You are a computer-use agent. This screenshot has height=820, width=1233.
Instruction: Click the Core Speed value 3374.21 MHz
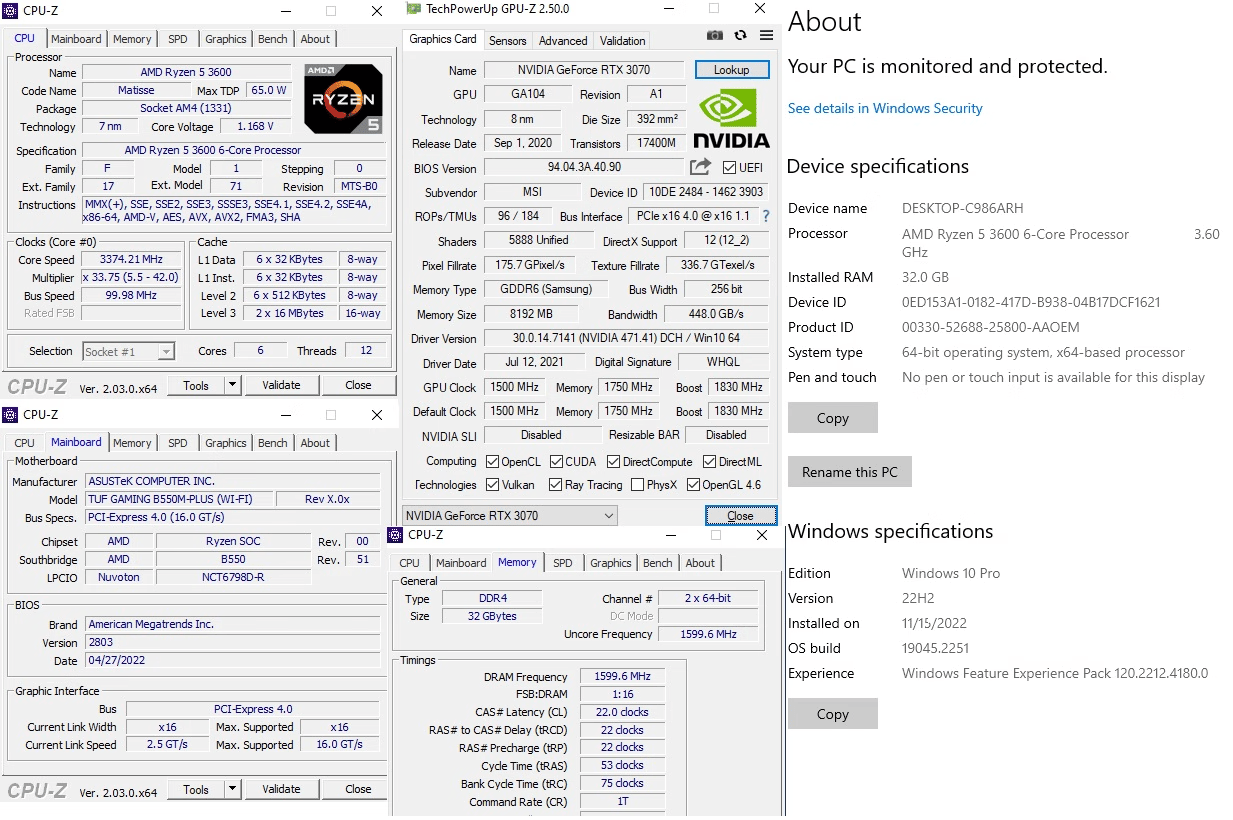click(132, 260)
